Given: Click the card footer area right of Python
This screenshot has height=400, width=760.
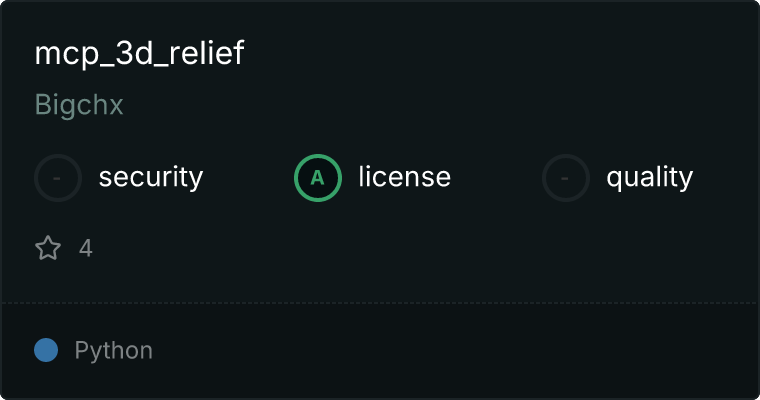Looking at the screenshot, I should tap(456, 351).
